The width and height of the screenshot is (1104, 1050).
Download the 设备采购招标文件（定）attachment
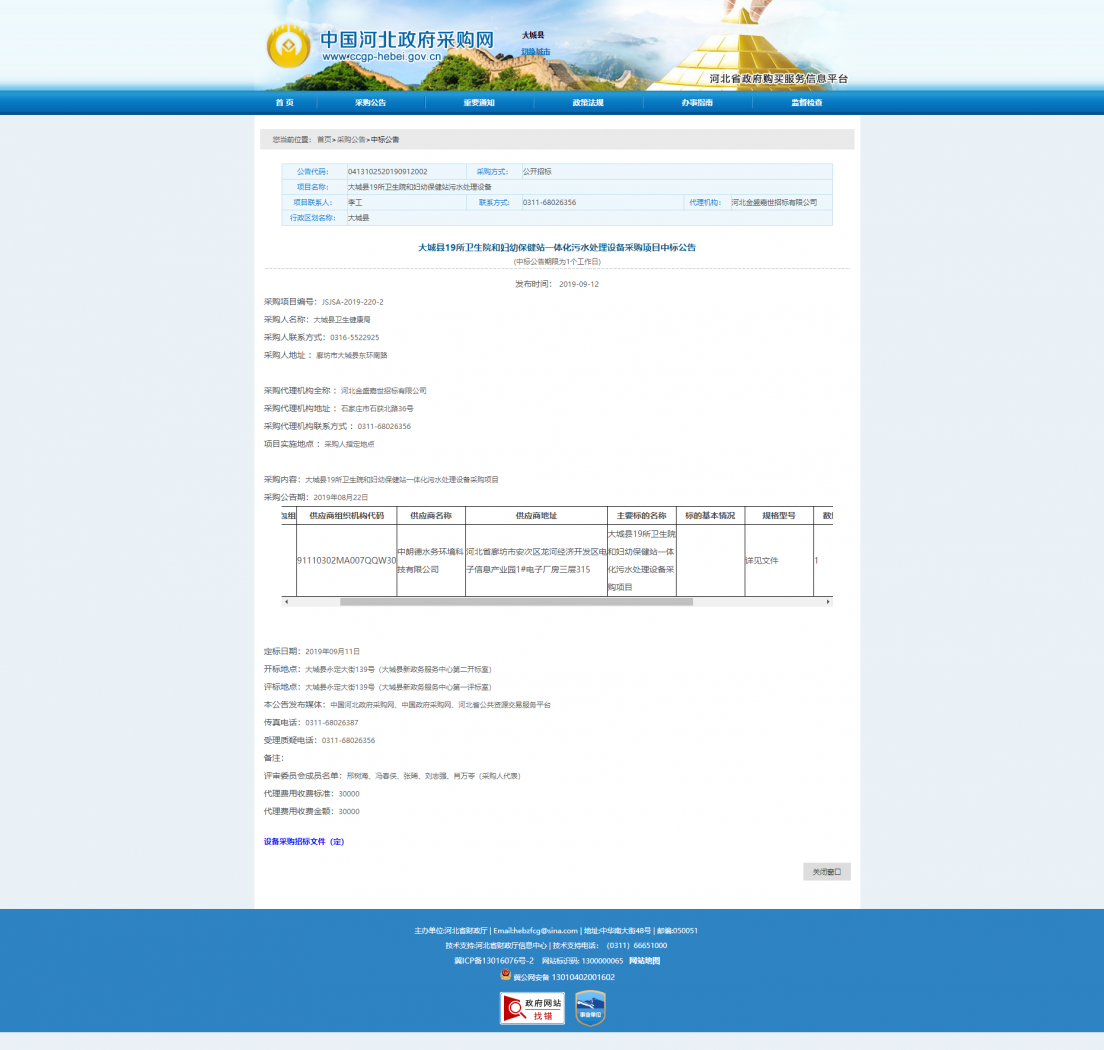click(304, 842)
